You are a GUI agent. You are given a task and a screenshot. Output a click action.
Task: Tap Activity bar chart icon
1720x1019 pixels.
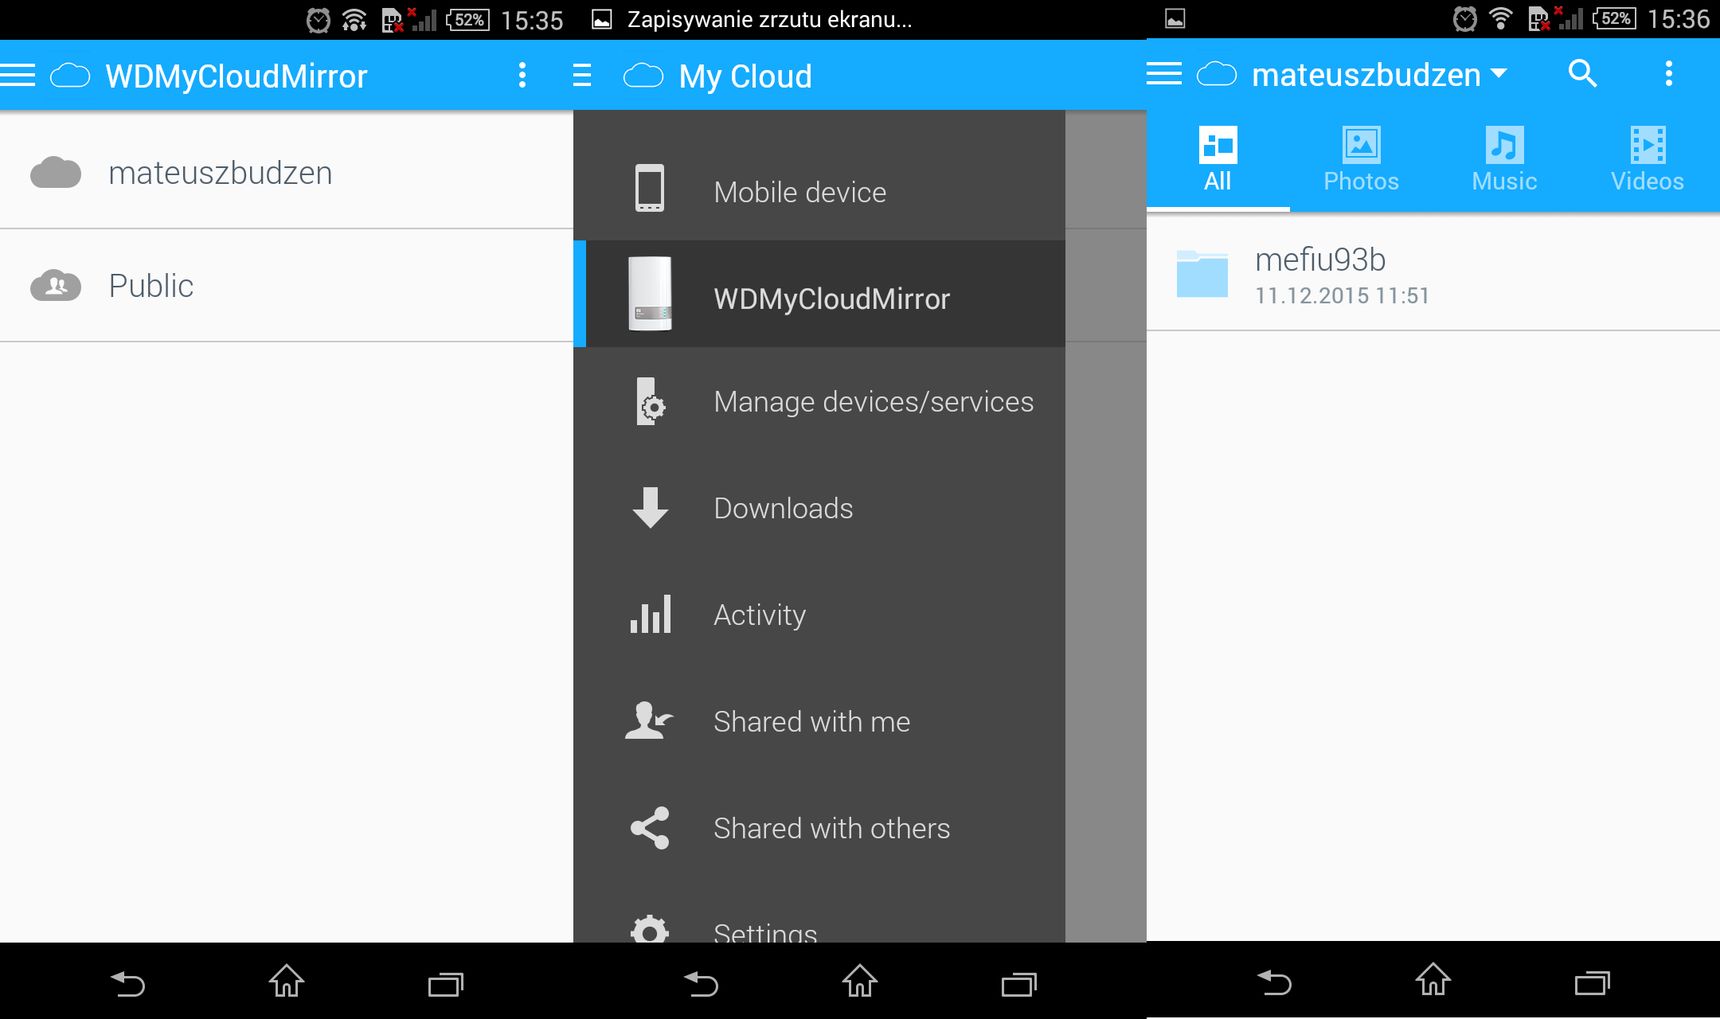pyautogui.click(x=650, y=614)
